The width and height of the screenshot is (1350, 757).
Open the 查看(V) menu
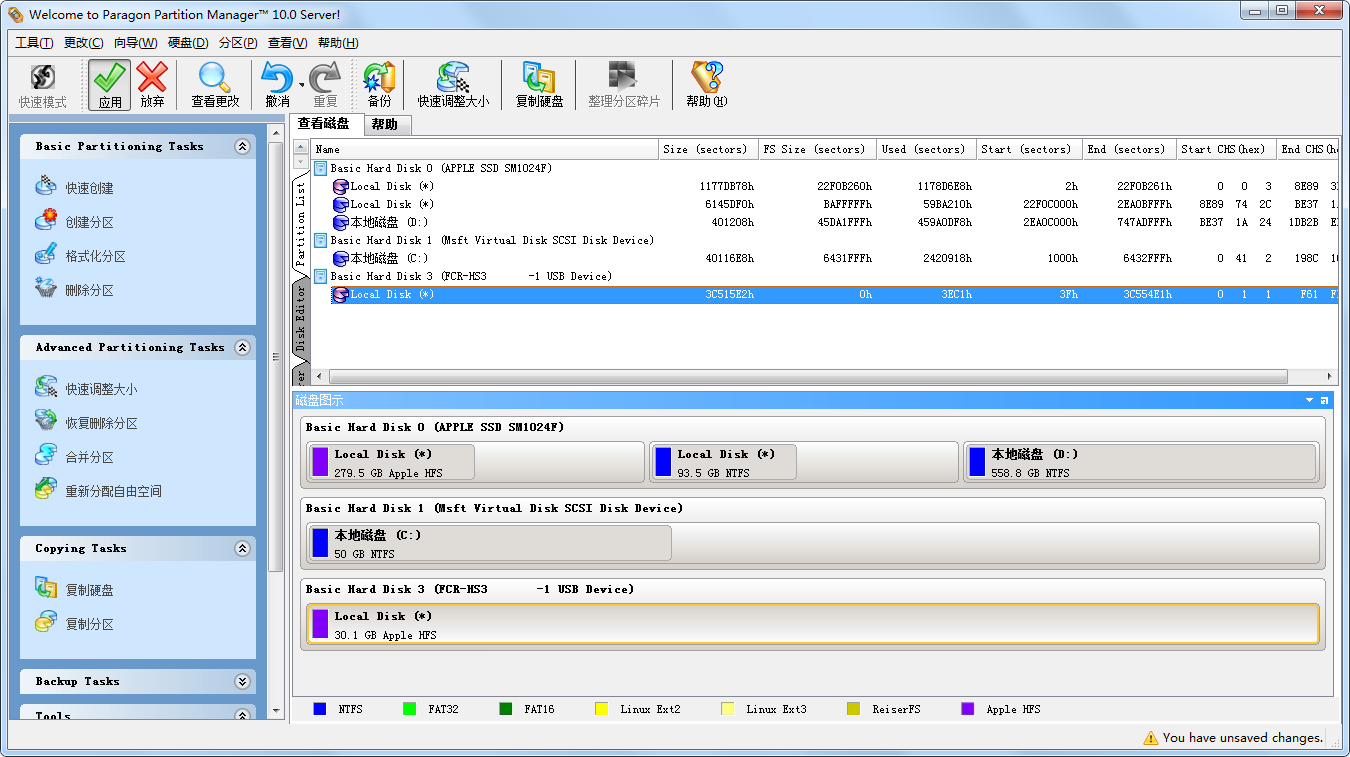pos(287,43)
